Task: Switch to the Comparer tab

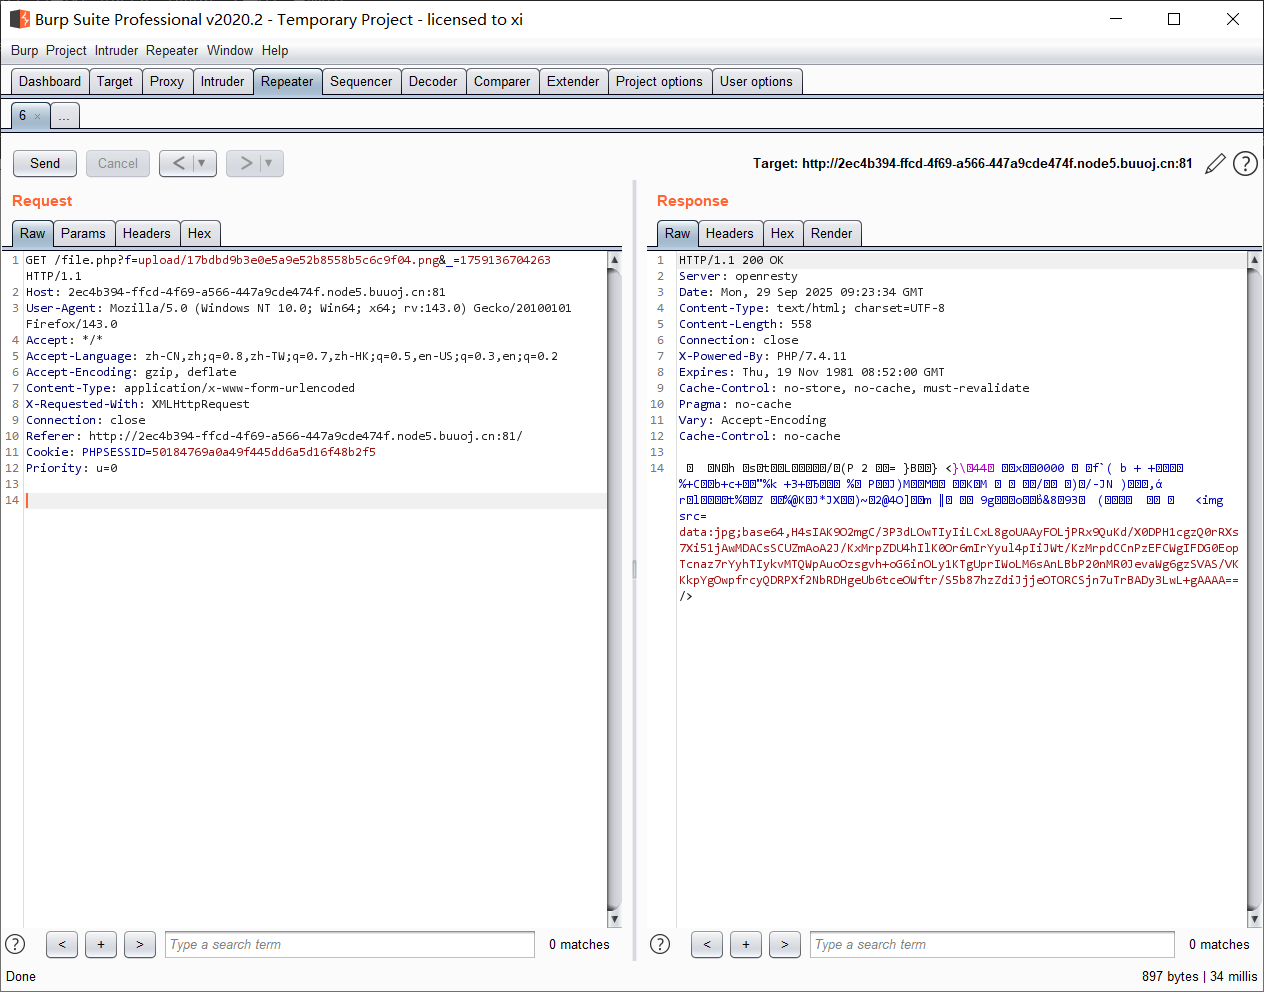Action: click(502, 82)
